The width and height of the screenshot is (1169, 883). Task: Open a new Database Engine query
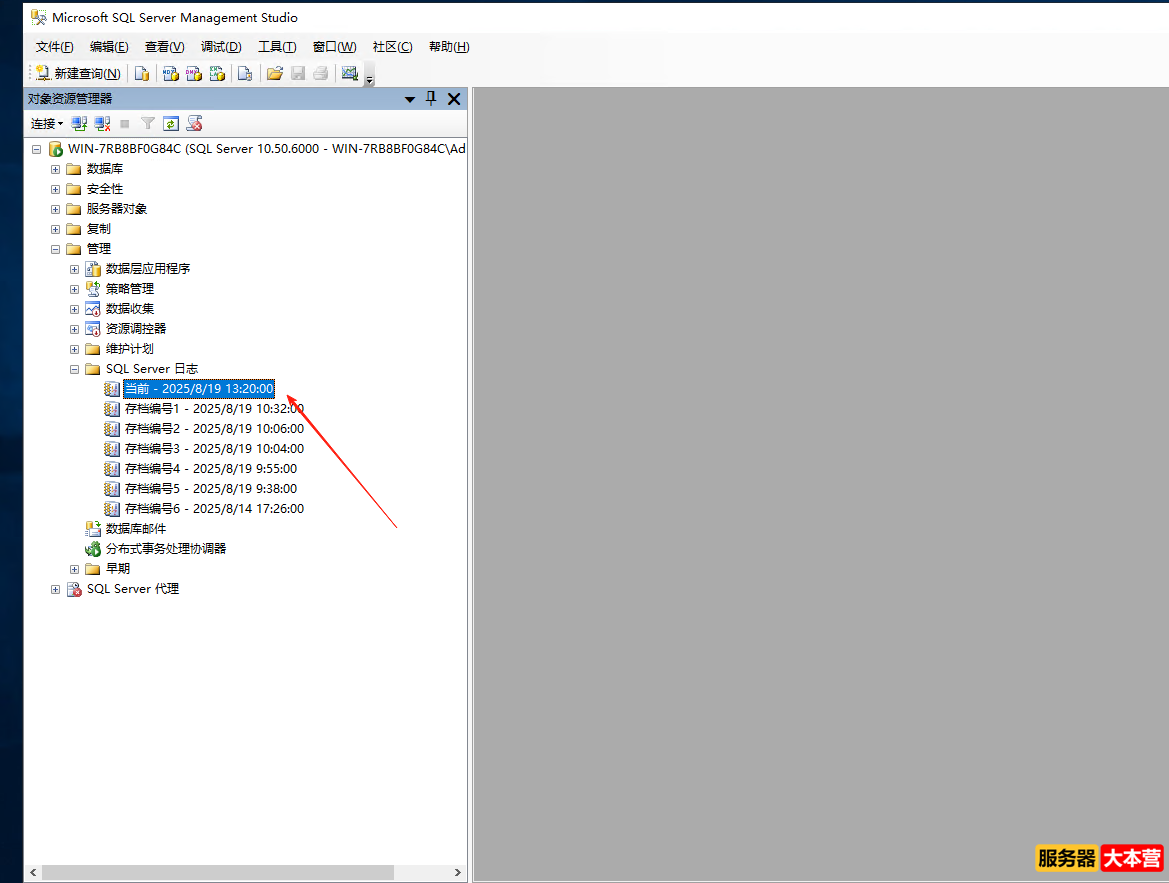[142, 73]
